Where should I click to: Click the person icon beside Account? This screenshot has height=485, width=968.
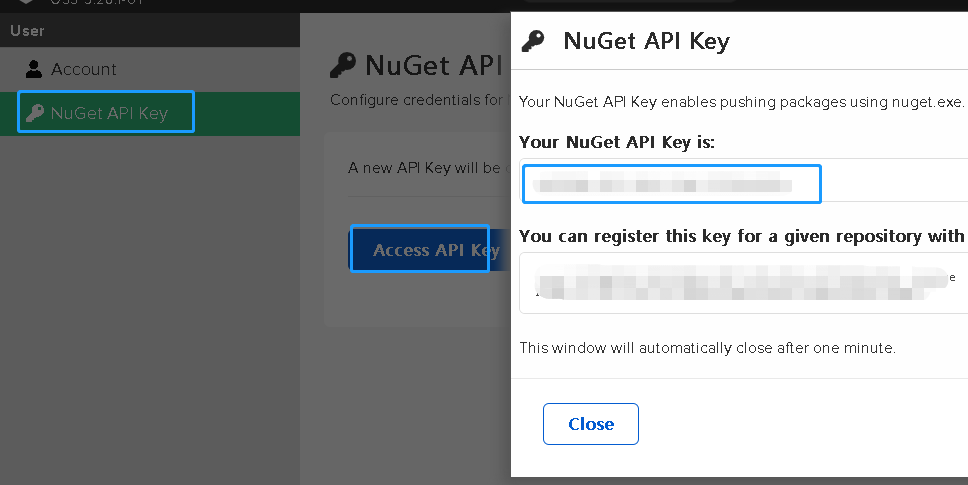point(34,69)
